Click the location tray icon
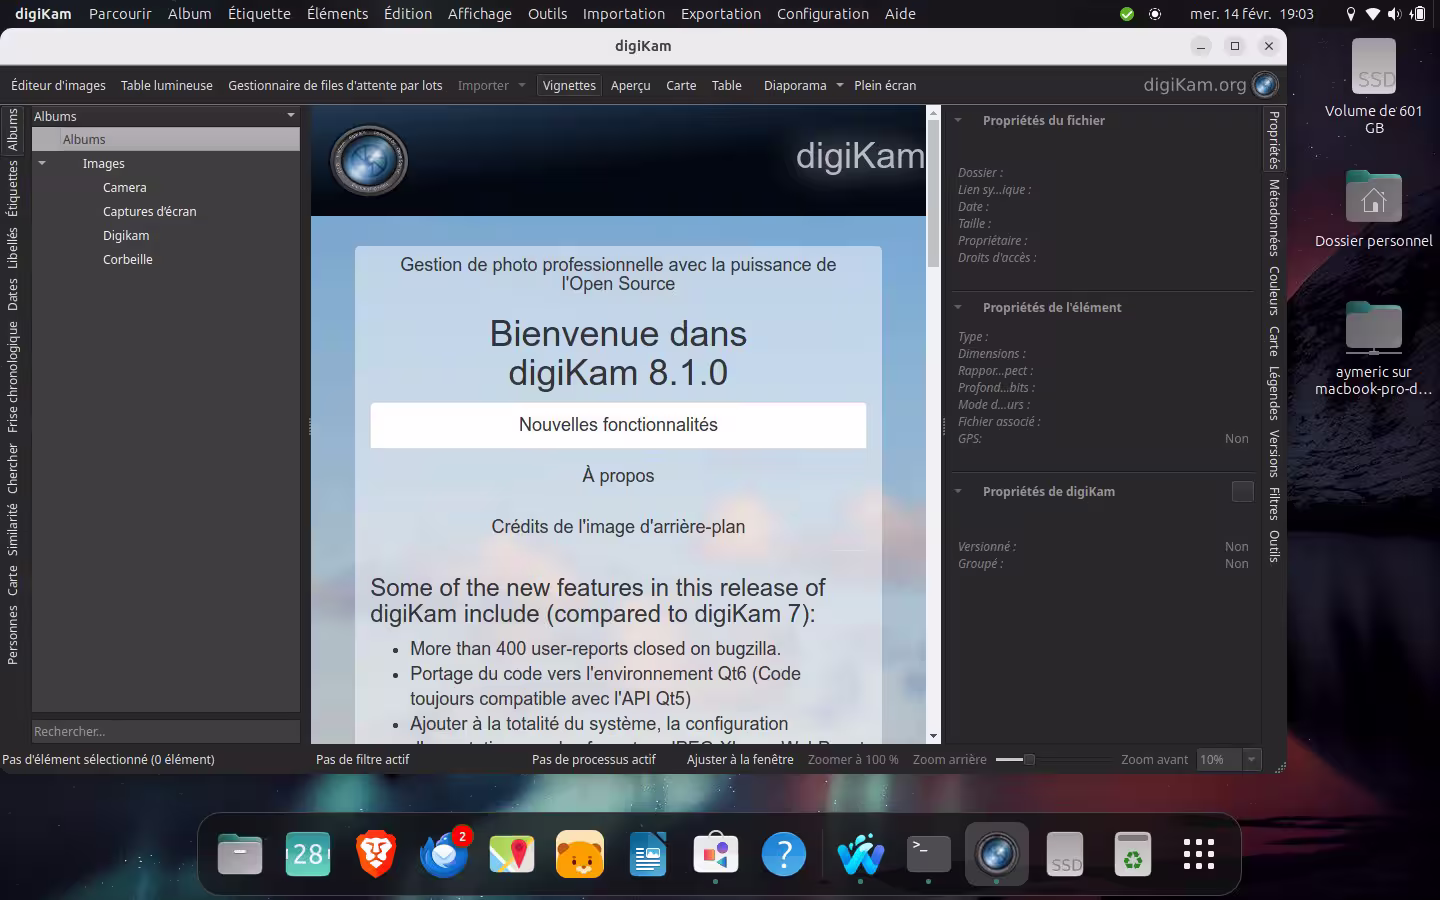Screen dimensions: 1440x900 [x=1351, y=14]
